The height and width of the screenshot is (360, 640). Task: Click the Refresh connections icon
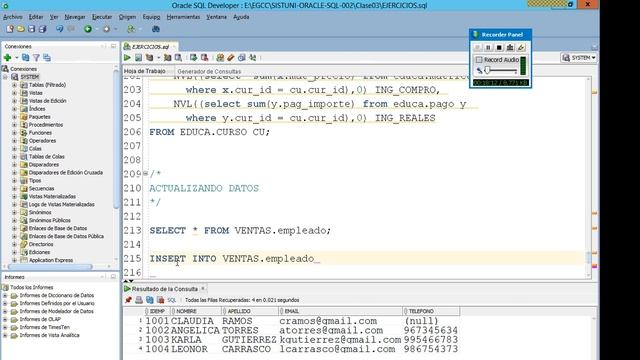click(26, 58)
